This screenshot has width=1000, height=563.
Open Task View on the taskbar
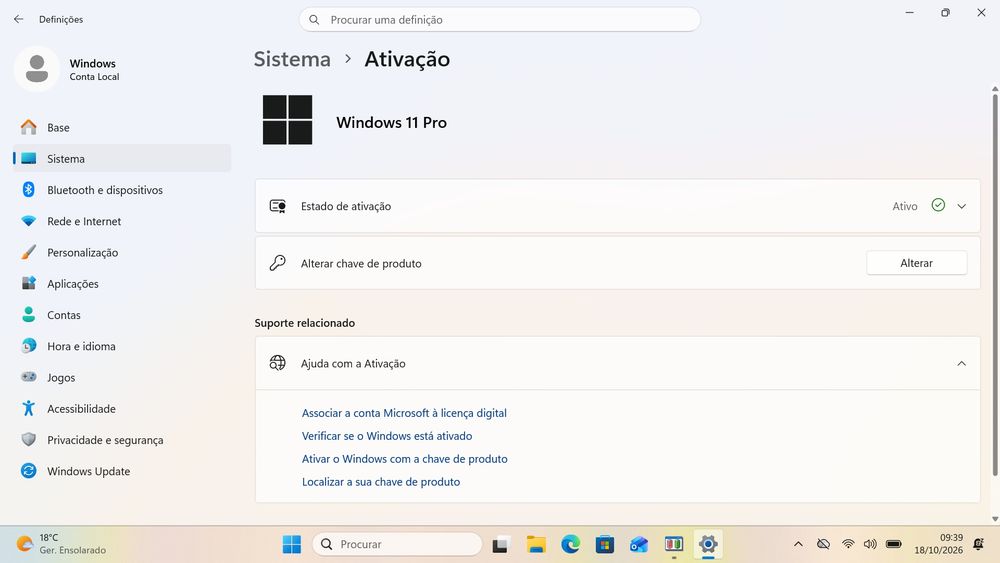500,545
